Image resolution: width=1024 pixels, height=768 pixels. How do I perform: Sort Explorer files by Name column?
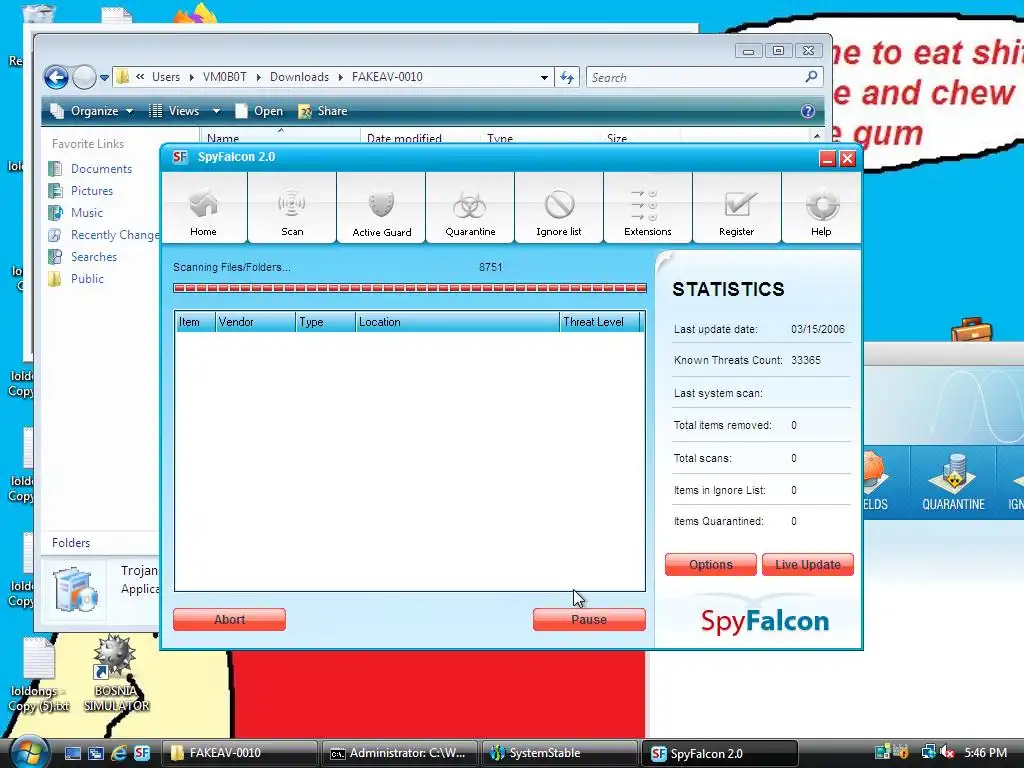pyautogui.click(x=281, y=138)
